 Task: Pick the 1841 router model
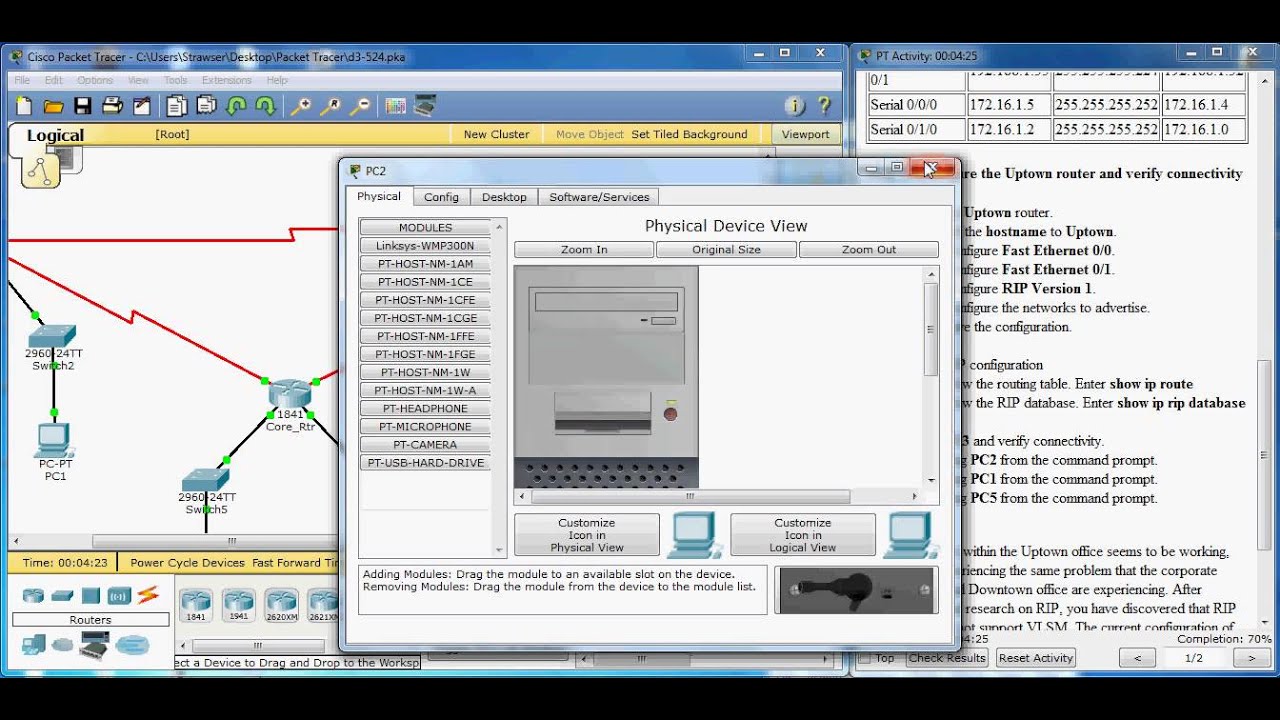point(196,606)
